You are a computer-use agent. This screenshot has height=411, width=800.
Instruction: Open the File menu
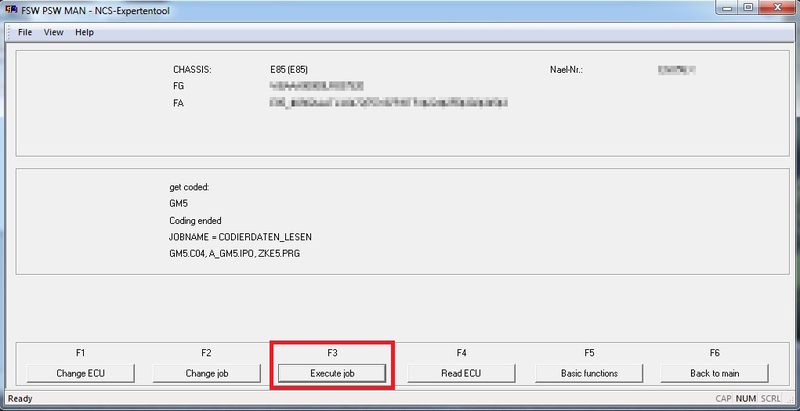pos(25,32)
